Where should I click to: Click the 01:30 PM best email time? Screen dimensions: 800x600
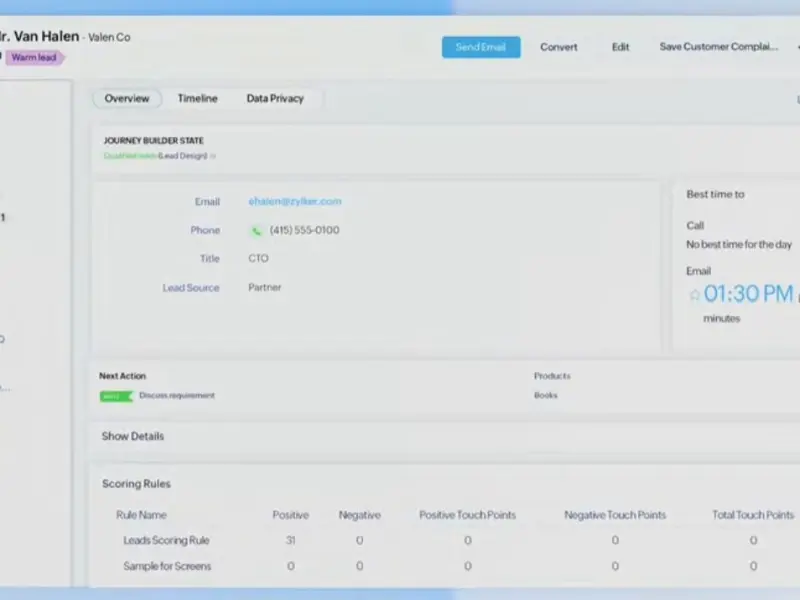click(748, 294)
